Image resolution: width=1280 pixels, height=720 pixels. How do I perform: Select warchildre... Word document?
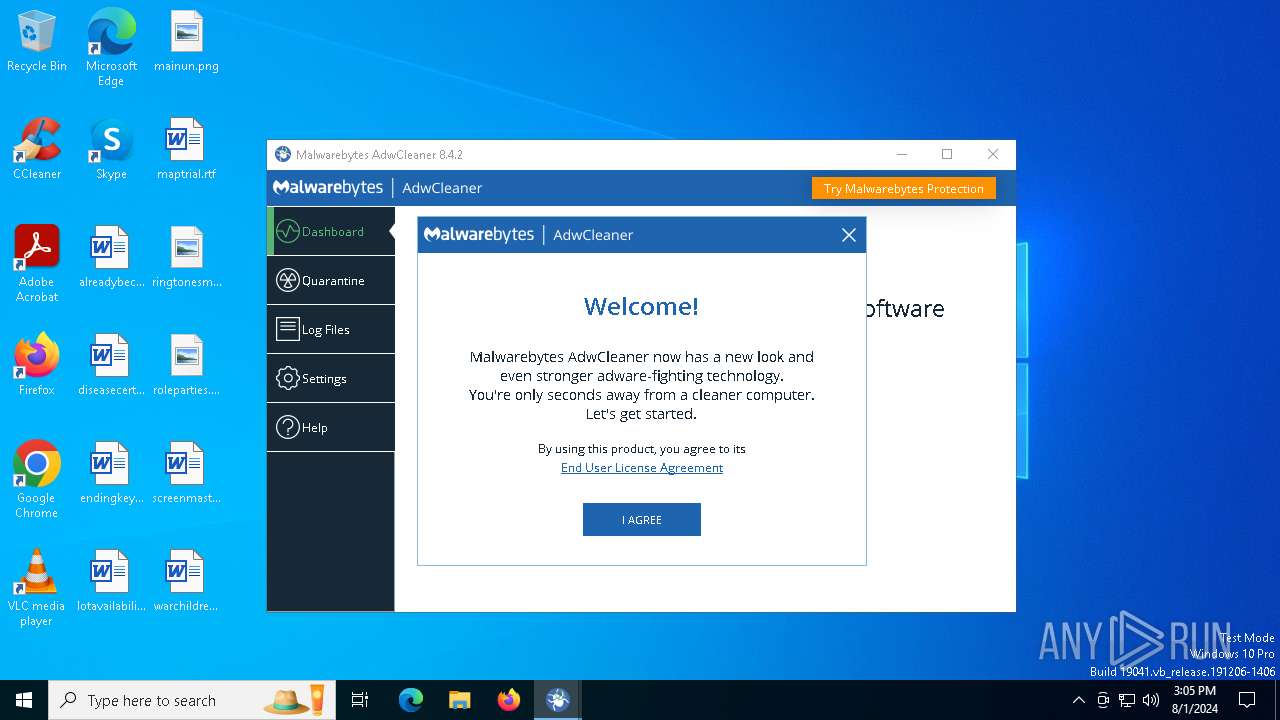pos(186,582)
